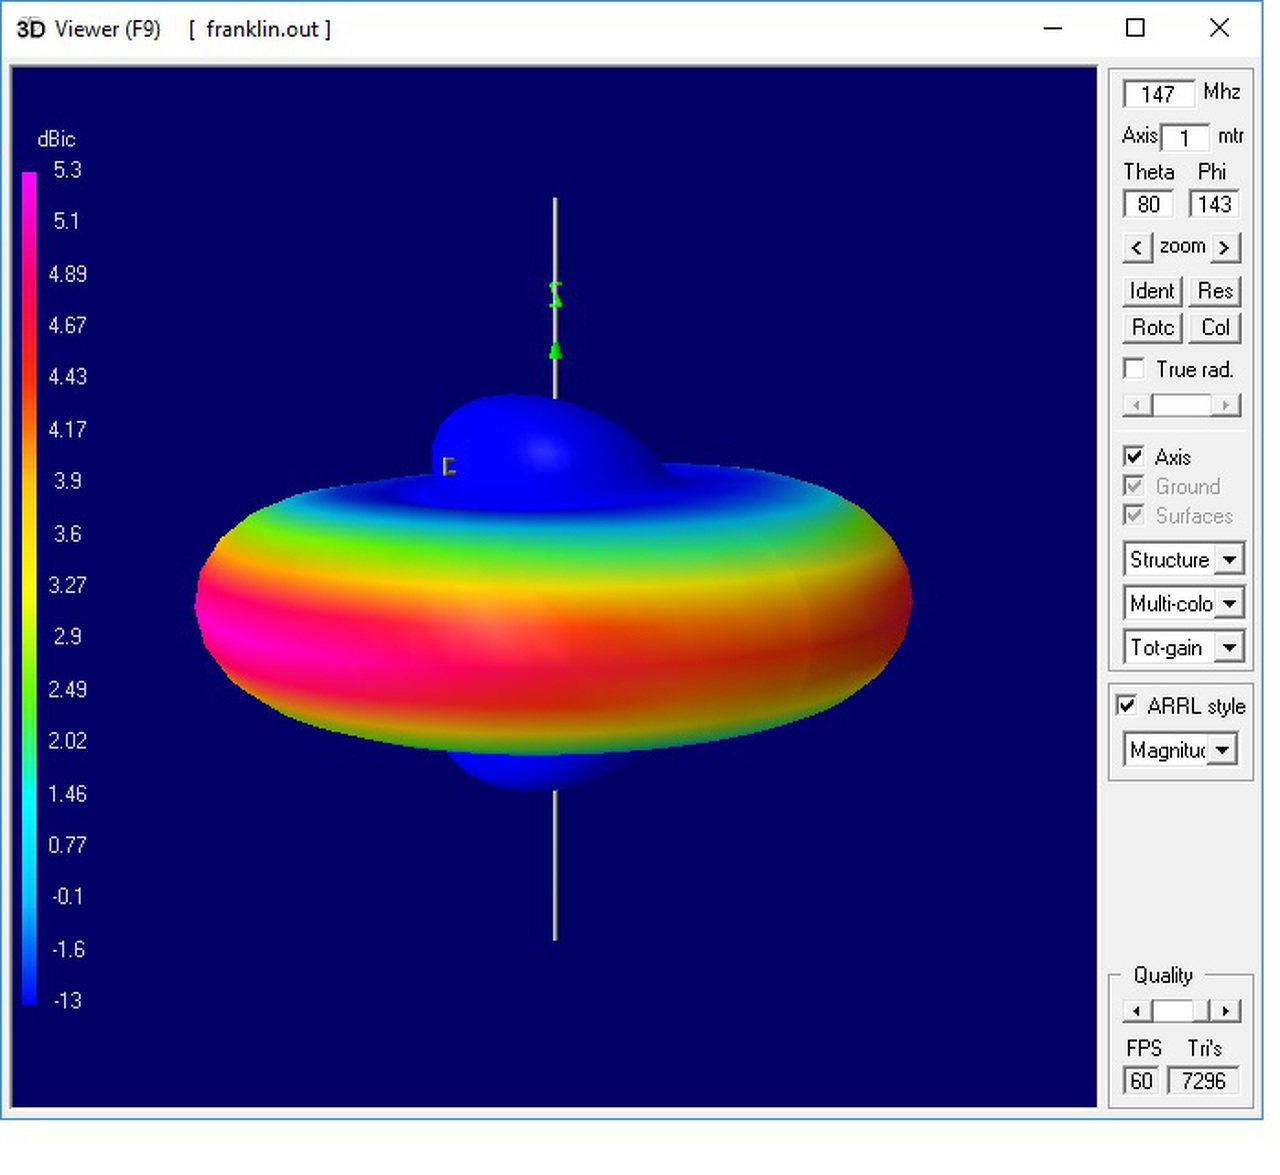
Task: Click the Rotc button
Action: [x=1152, y=328]
